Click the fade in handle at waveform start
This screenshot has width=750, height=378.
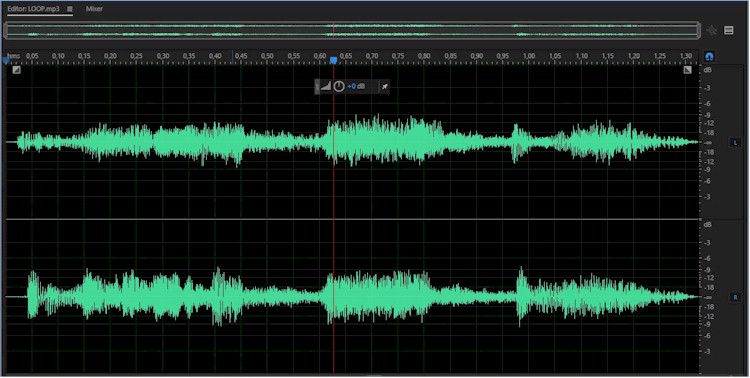tap(17, 70)
